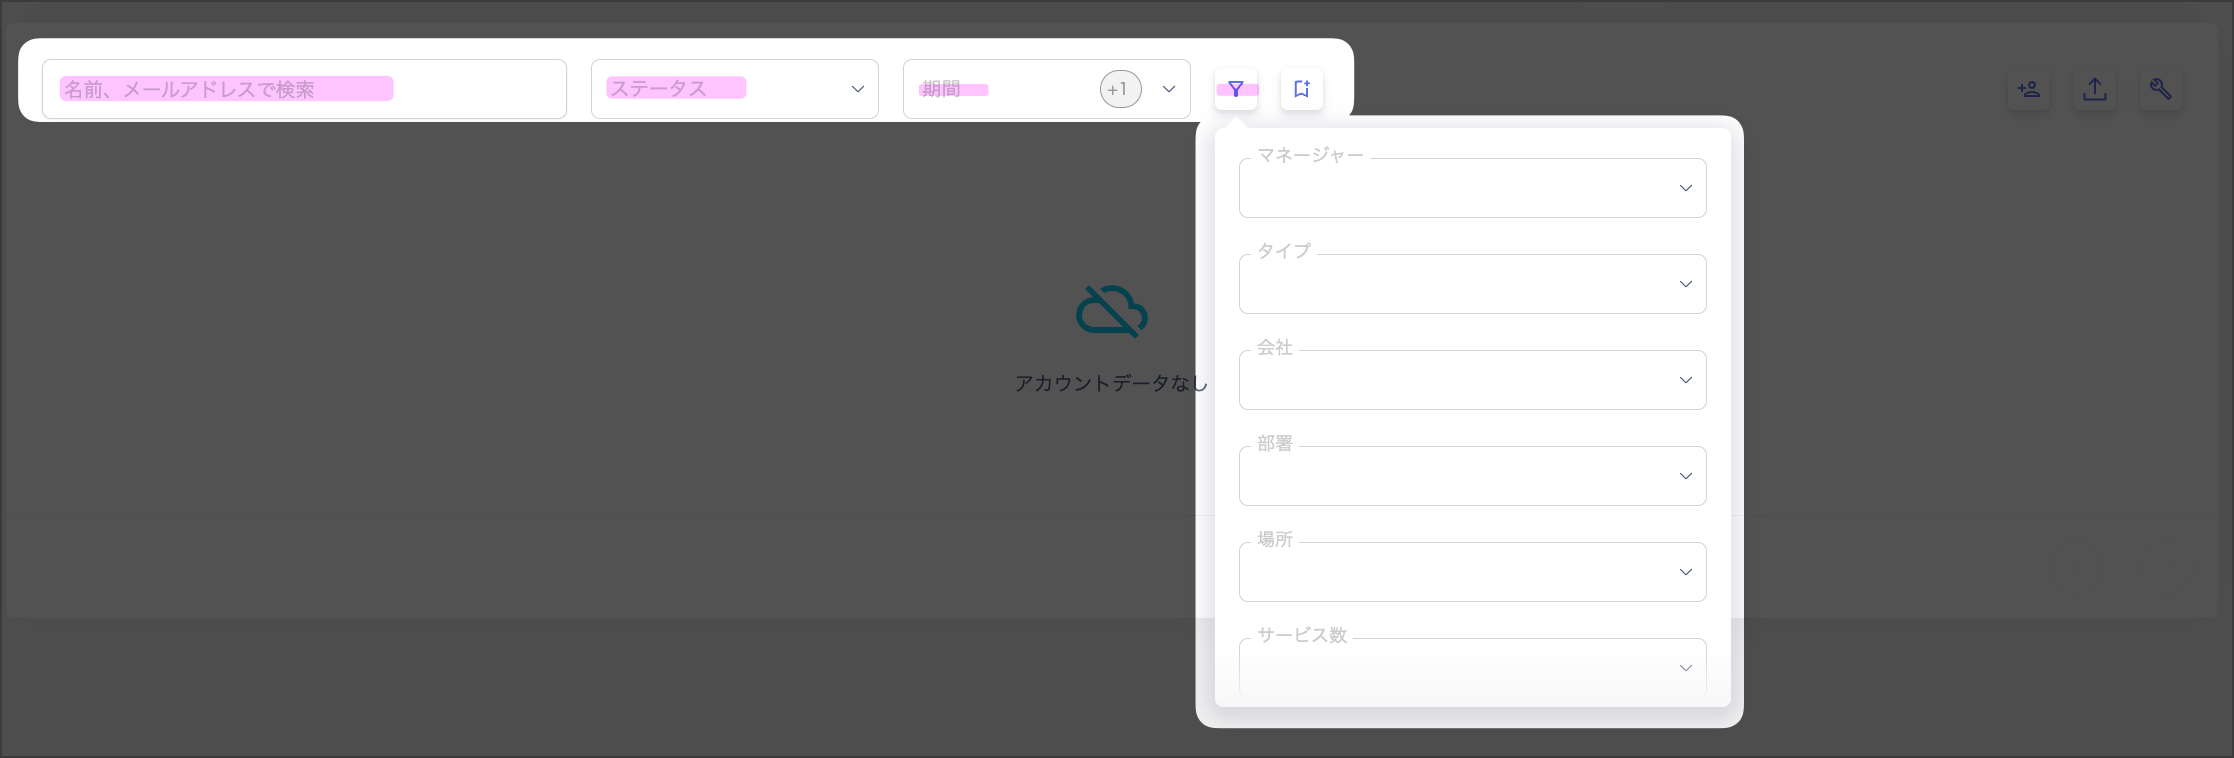The image size is (2234, 758).
Task: Expand the タイプ dropdown
Action: click(x=1473, y=283)
